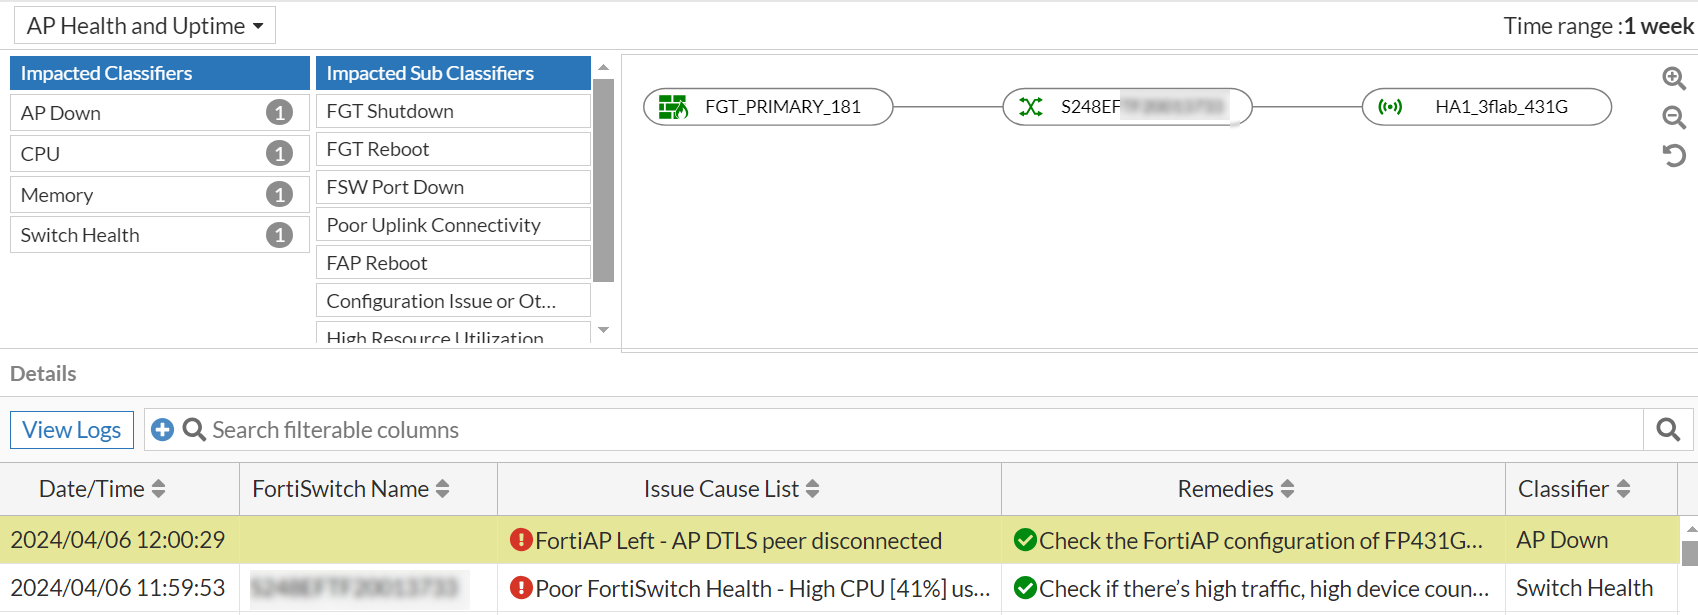This screenshot has width=1698, height=615.
Task: Click the FortiSwitch icon in topology
Action: 1030,107
